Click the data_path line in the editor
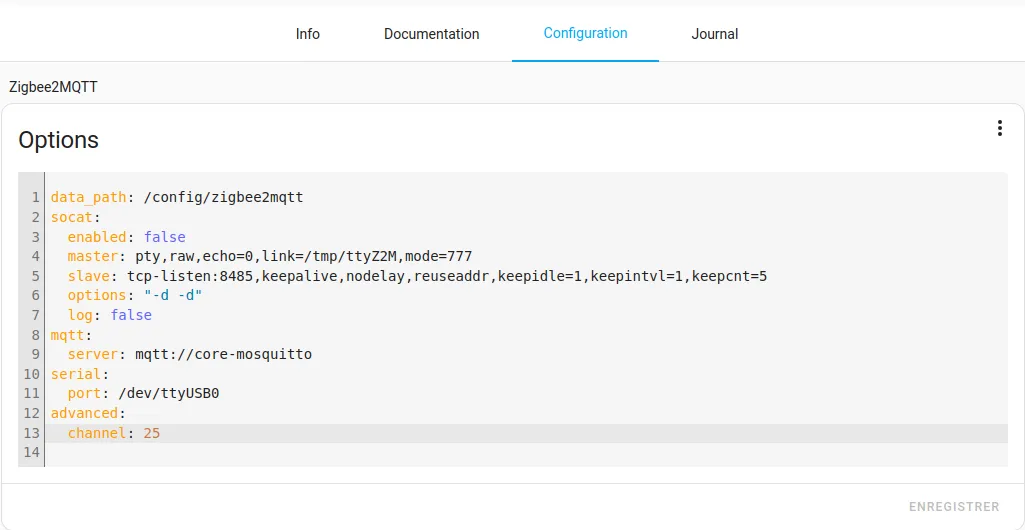 177,197
